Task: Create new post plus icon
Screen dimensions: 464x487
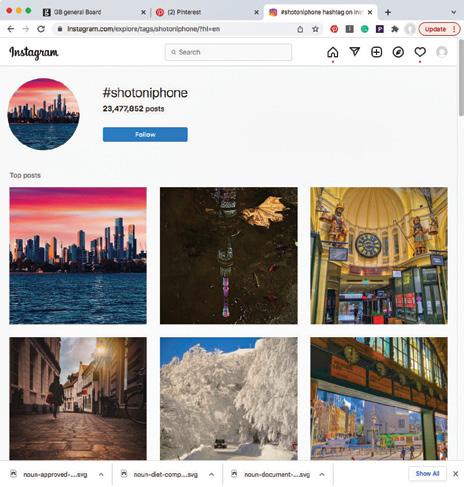Action: click(x=377, y=52)
